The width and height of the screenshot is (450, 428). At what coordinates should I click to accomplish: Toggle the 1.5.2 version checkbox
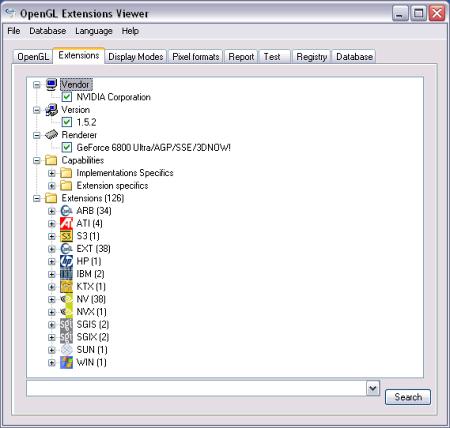click(67, 122)
